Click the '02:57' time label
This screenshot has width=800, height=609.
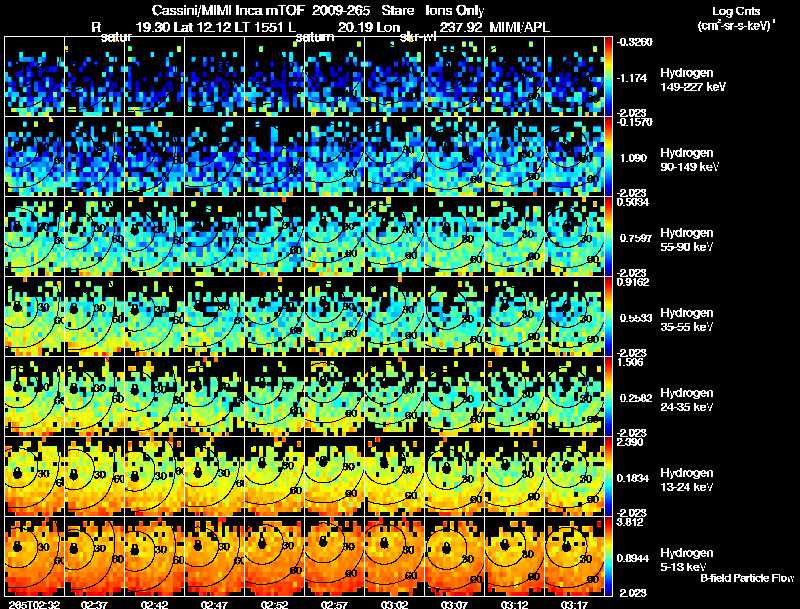pos(334,604)
